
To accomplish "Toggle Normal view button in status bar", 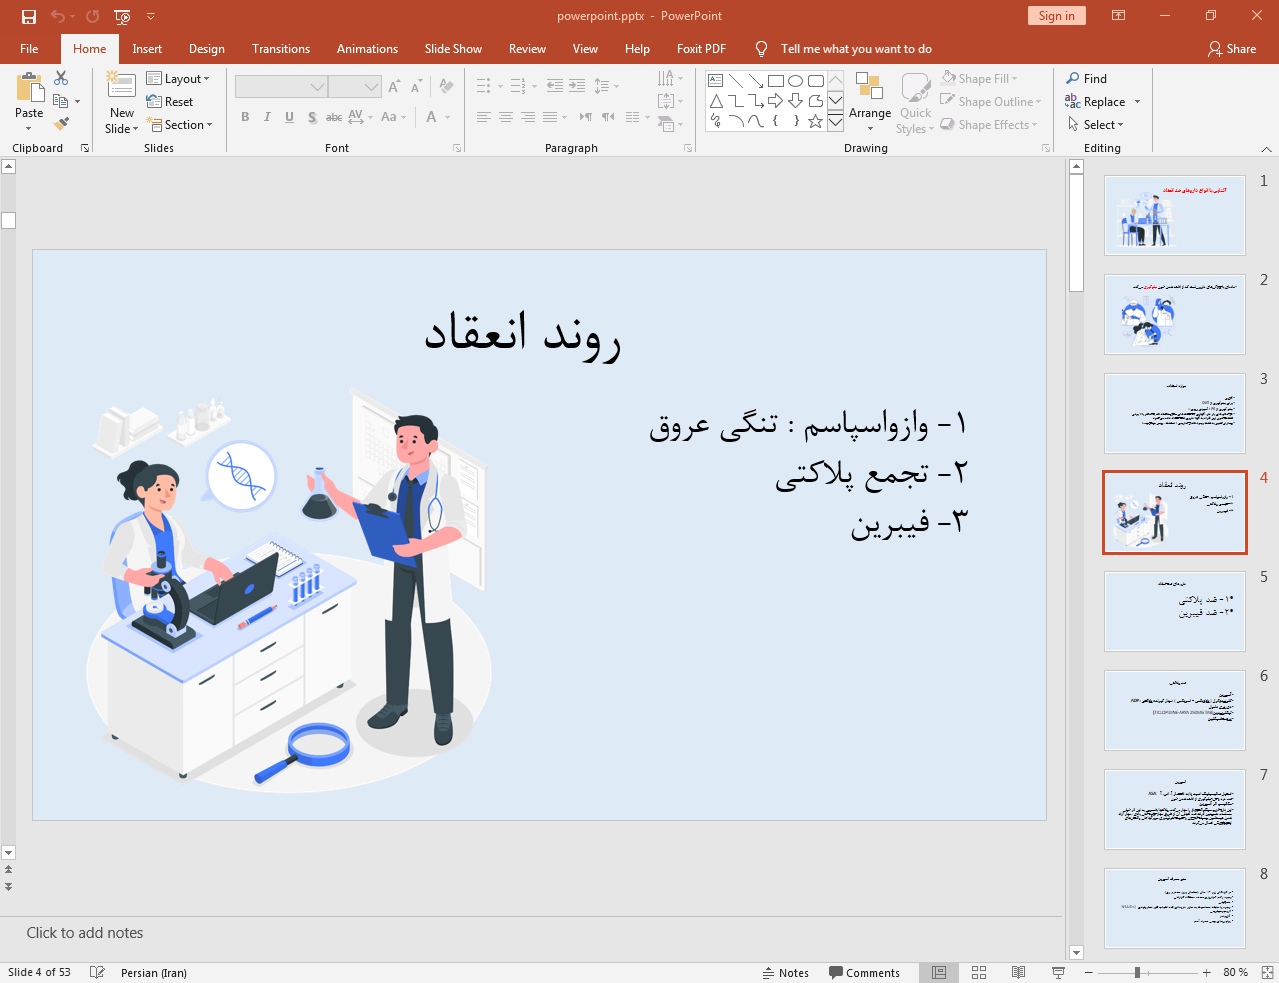I will pos(939,972).
